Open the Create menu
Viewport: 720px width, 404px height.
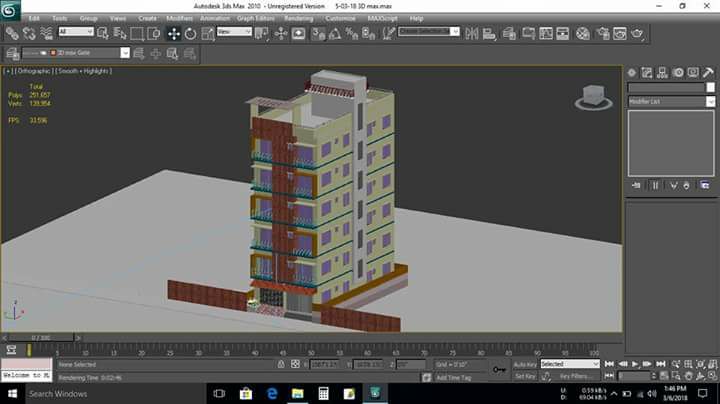click(x=147, y=18)
